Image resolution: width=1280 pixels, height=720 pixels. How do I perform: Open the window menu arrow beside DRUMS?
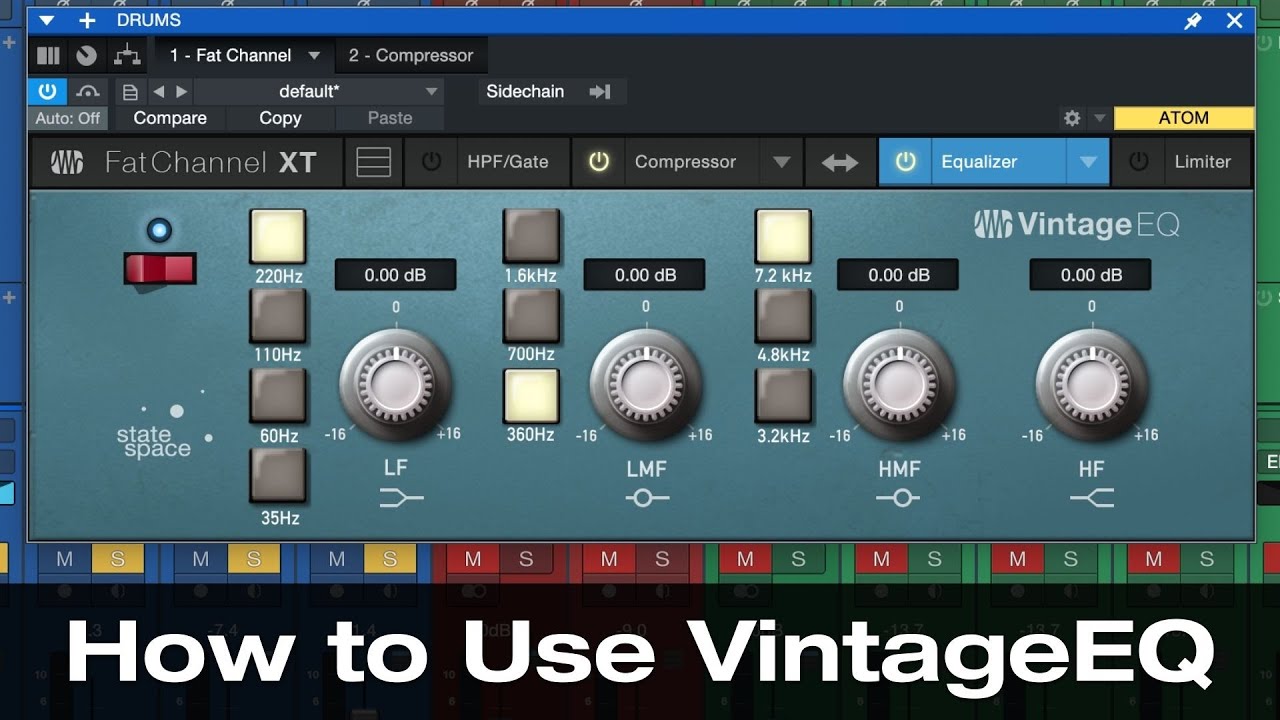coord(46,20)
